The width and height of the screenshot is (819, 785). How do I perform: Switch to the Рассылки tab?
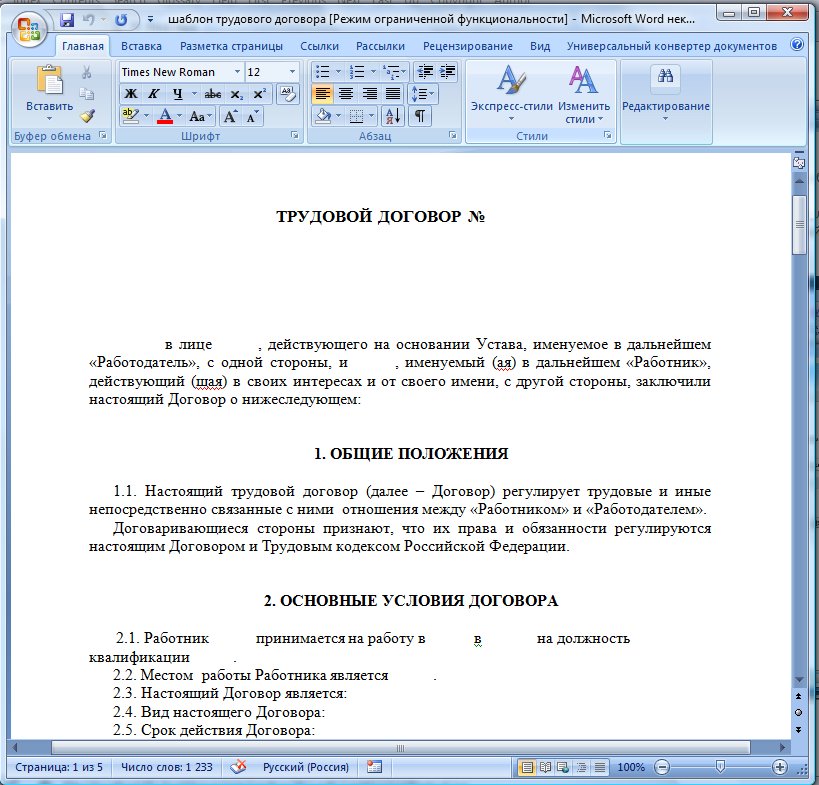pos(380,46)
